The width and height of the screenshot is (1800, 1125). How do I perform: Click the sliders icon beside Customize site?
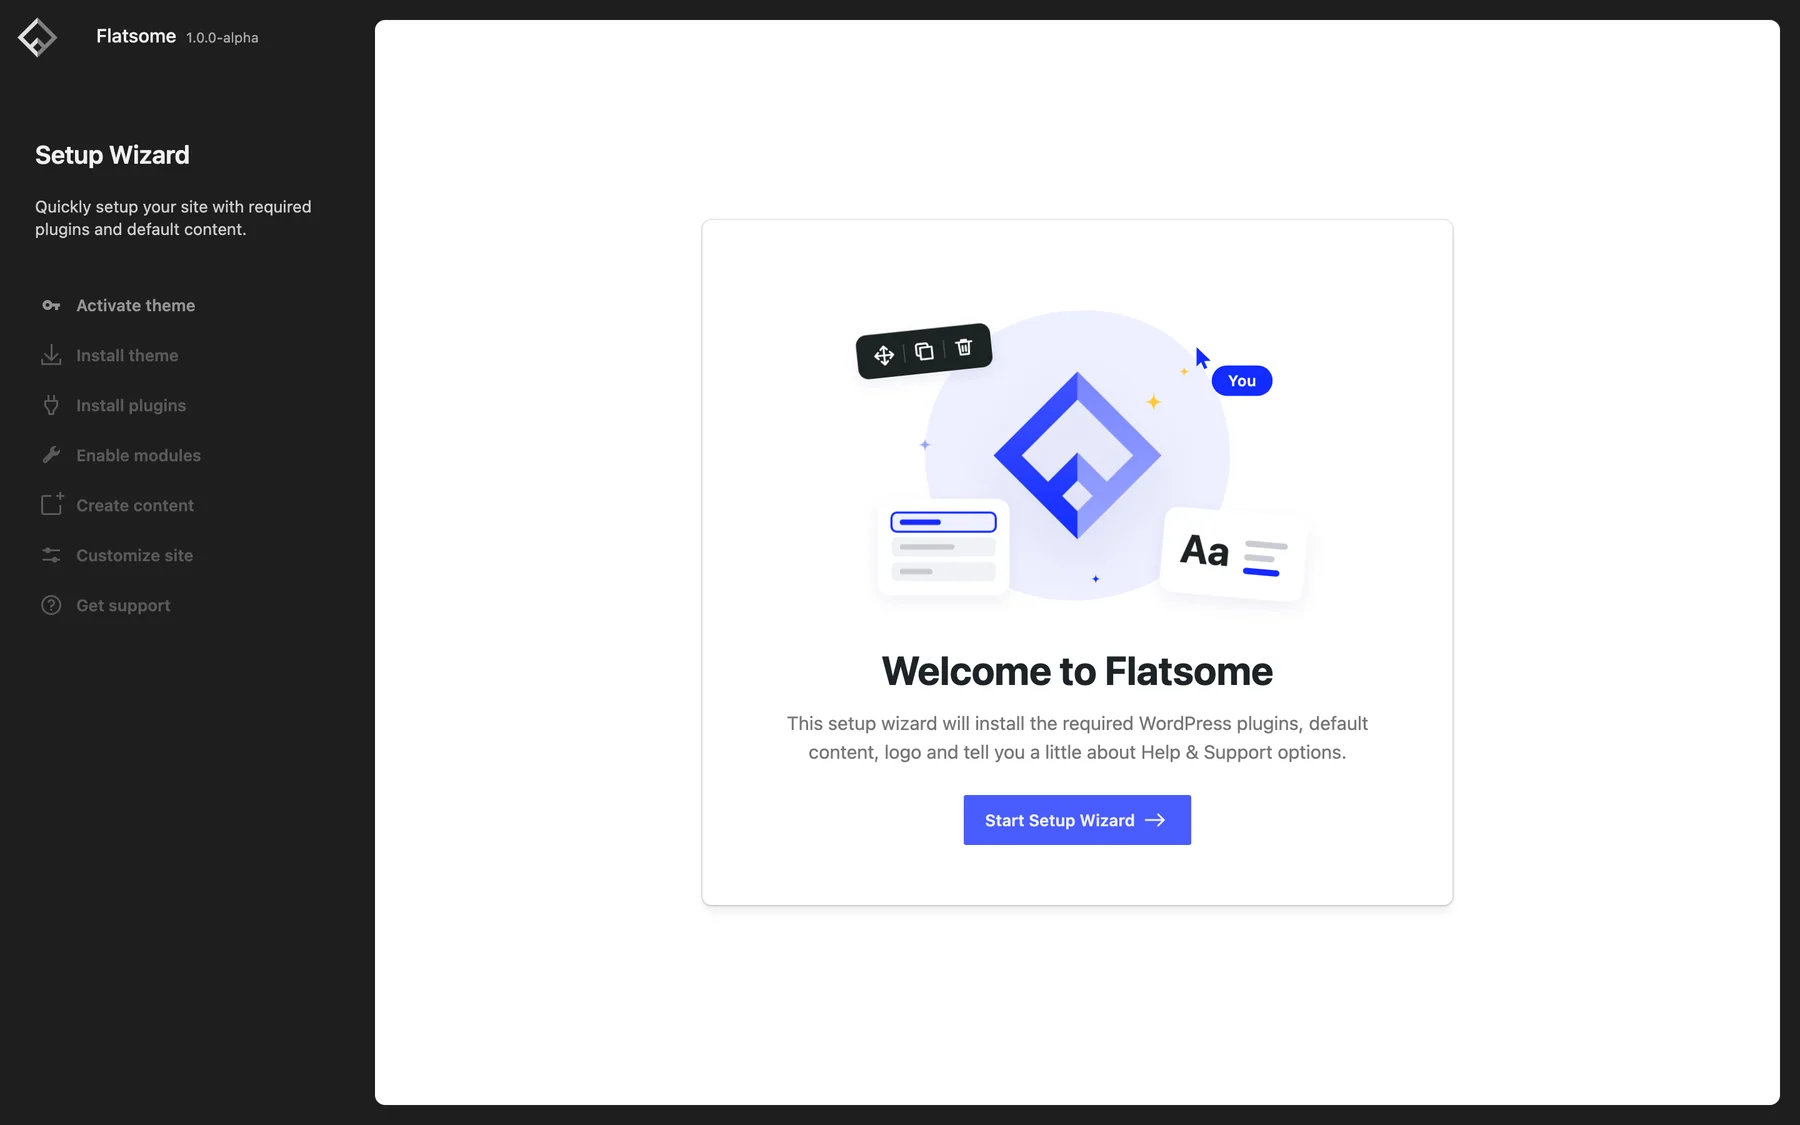[x=51, y=555]
